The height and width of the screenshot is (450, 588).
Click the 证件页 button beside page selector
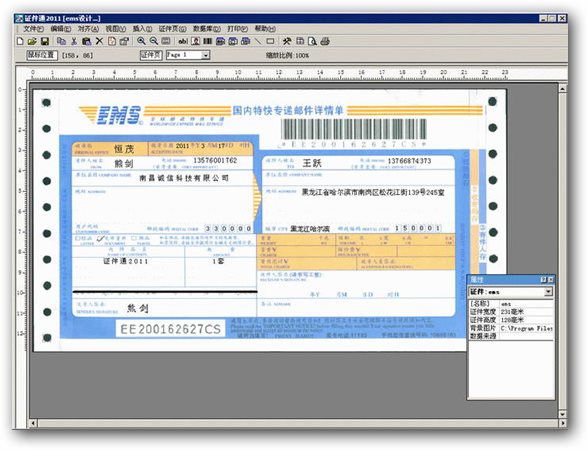[151, 55]
